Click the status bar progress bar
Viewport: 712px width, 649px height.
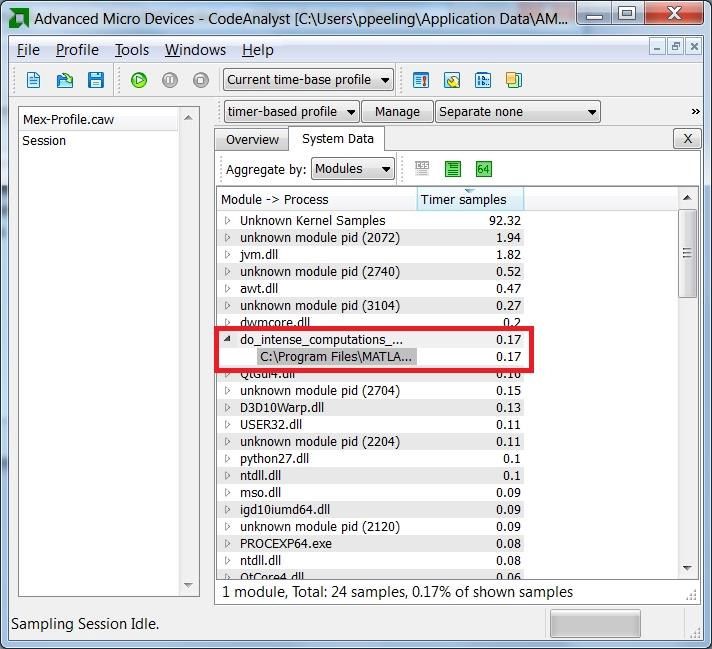pos(595,624)
